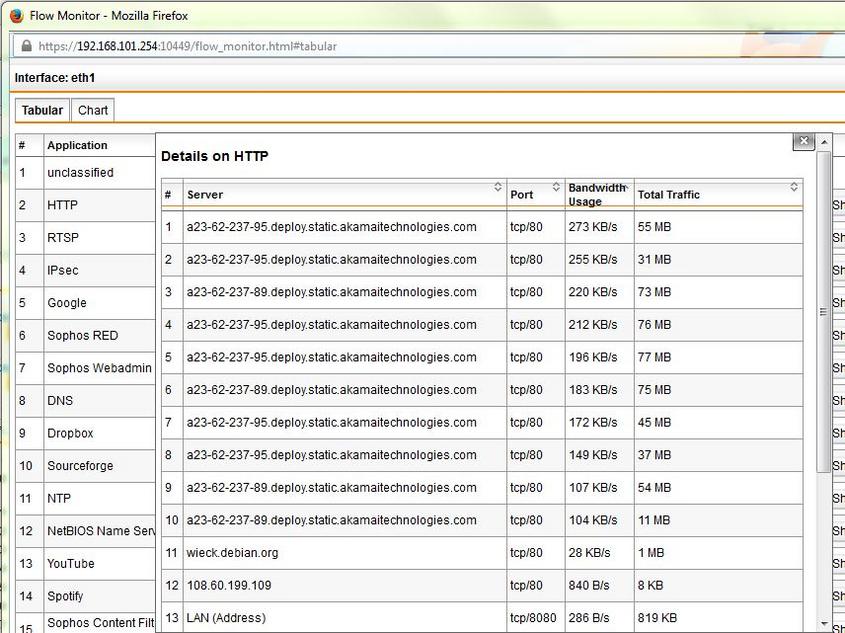
Task: Click the Total Traffic column header label
Action: point(669,195)
